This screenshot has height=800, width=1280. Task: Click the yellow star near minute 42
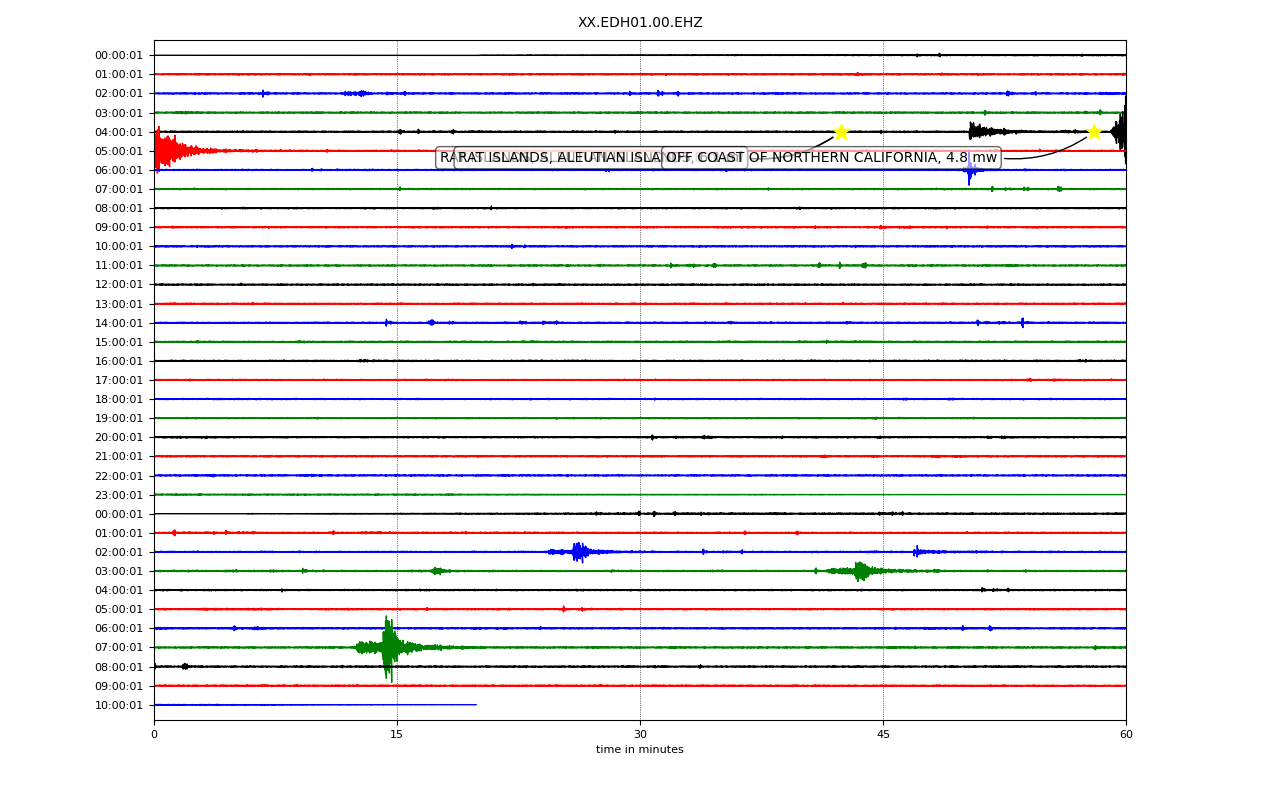click(841, 132)
